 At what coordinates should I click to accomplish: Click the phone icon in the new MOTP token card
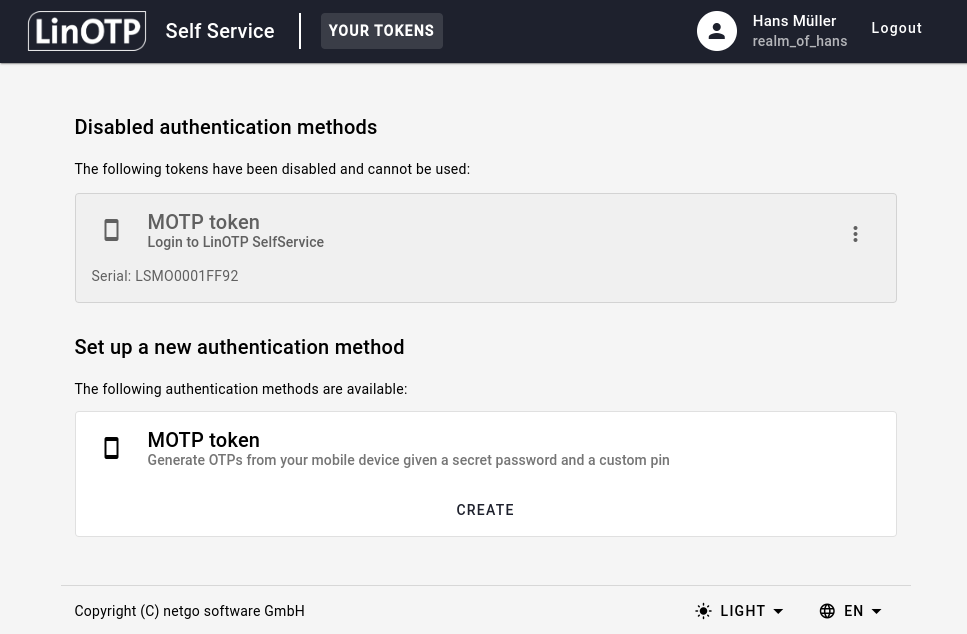[111, 448]
